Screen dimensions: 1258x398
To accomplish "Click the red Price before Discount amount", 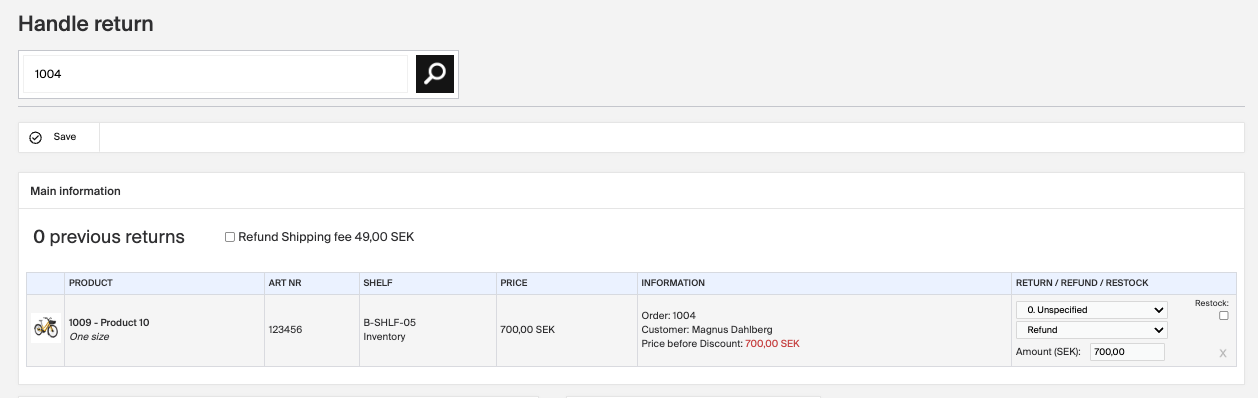I will tap(772, 344).
